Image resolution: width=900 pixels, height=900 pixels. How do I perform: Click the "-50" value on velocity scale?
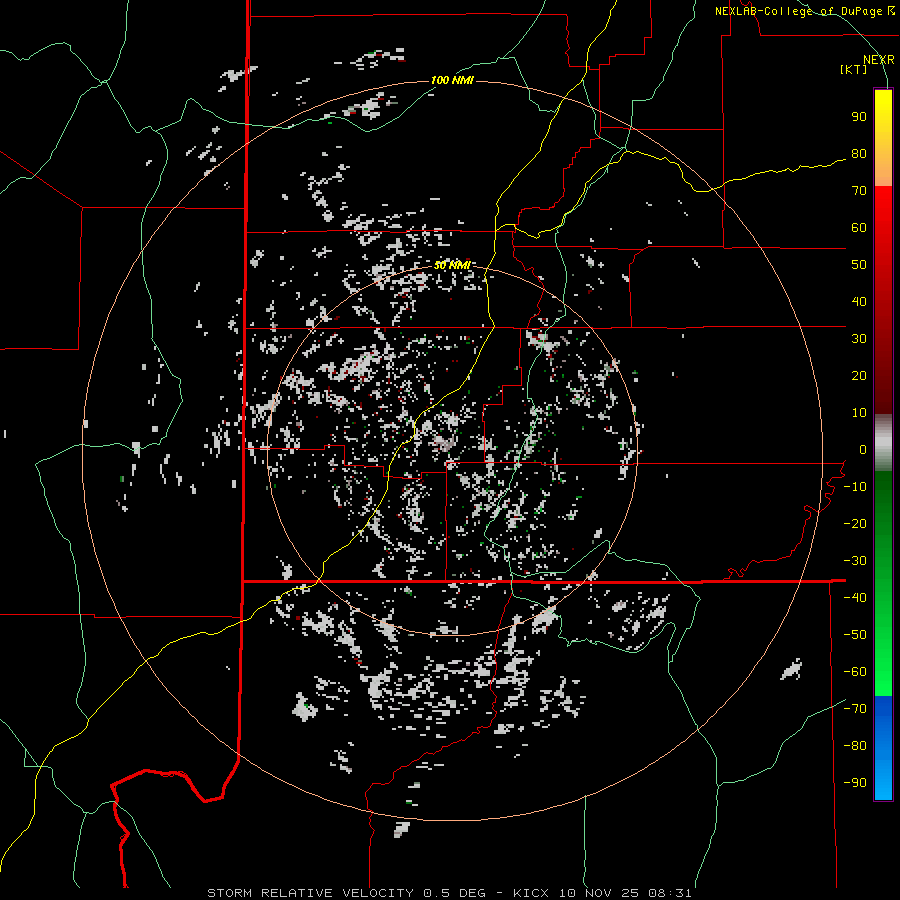point(855,635)
